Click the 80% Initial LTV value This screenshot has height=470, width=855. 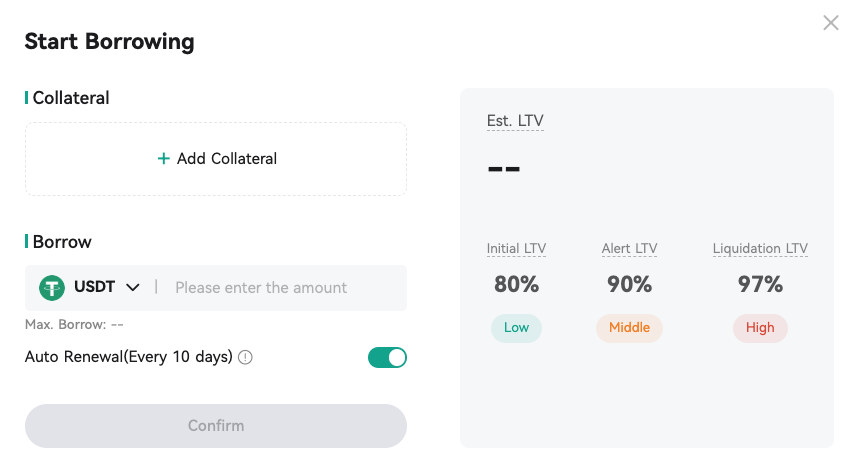click(x=516, y=284)
